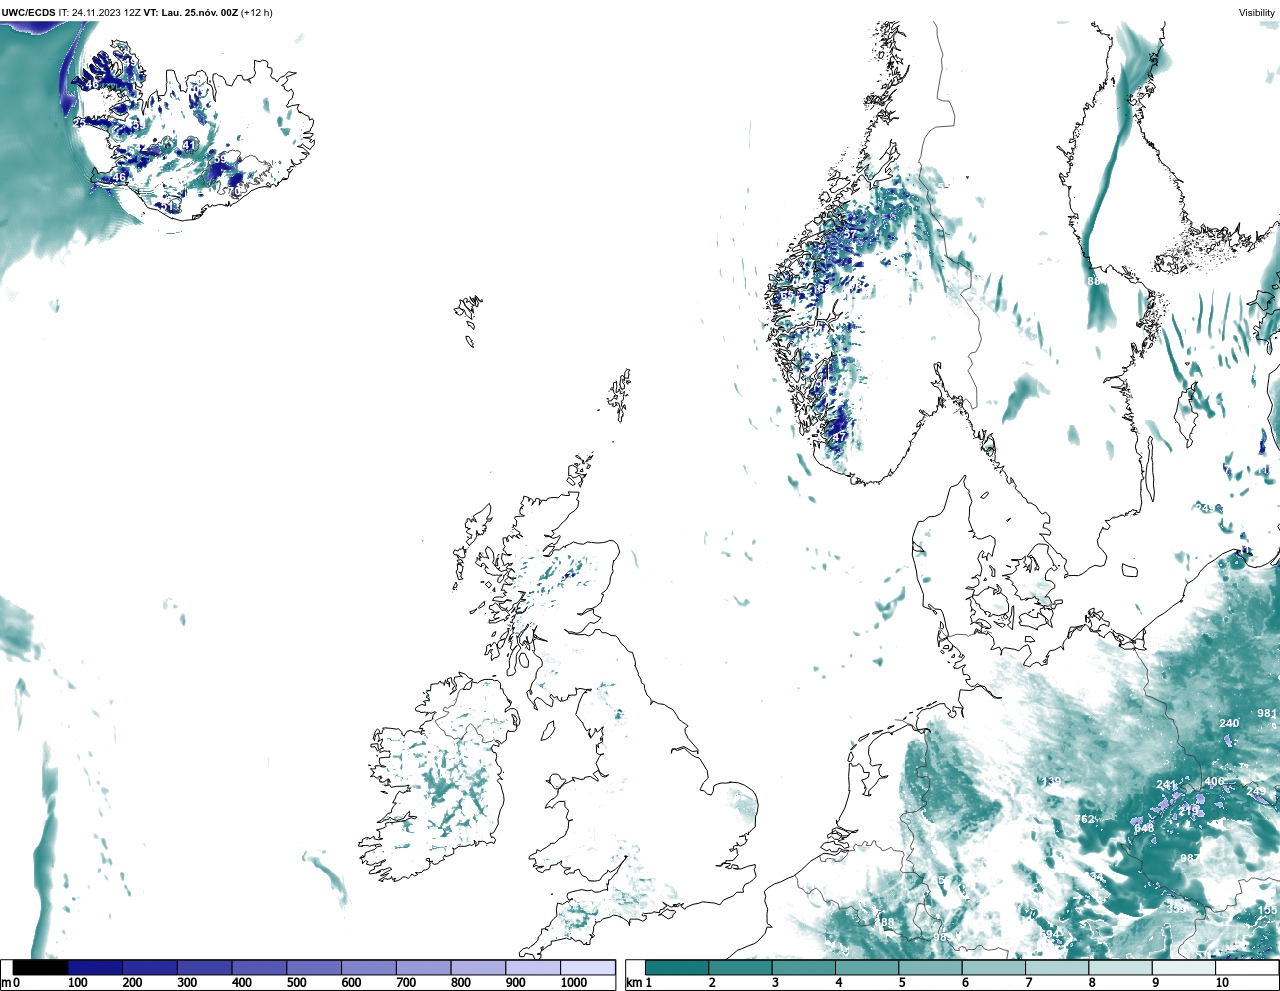Click the '987' visibility value on the map
This screenshot has width=1280, height=991.
(1190, 858)
